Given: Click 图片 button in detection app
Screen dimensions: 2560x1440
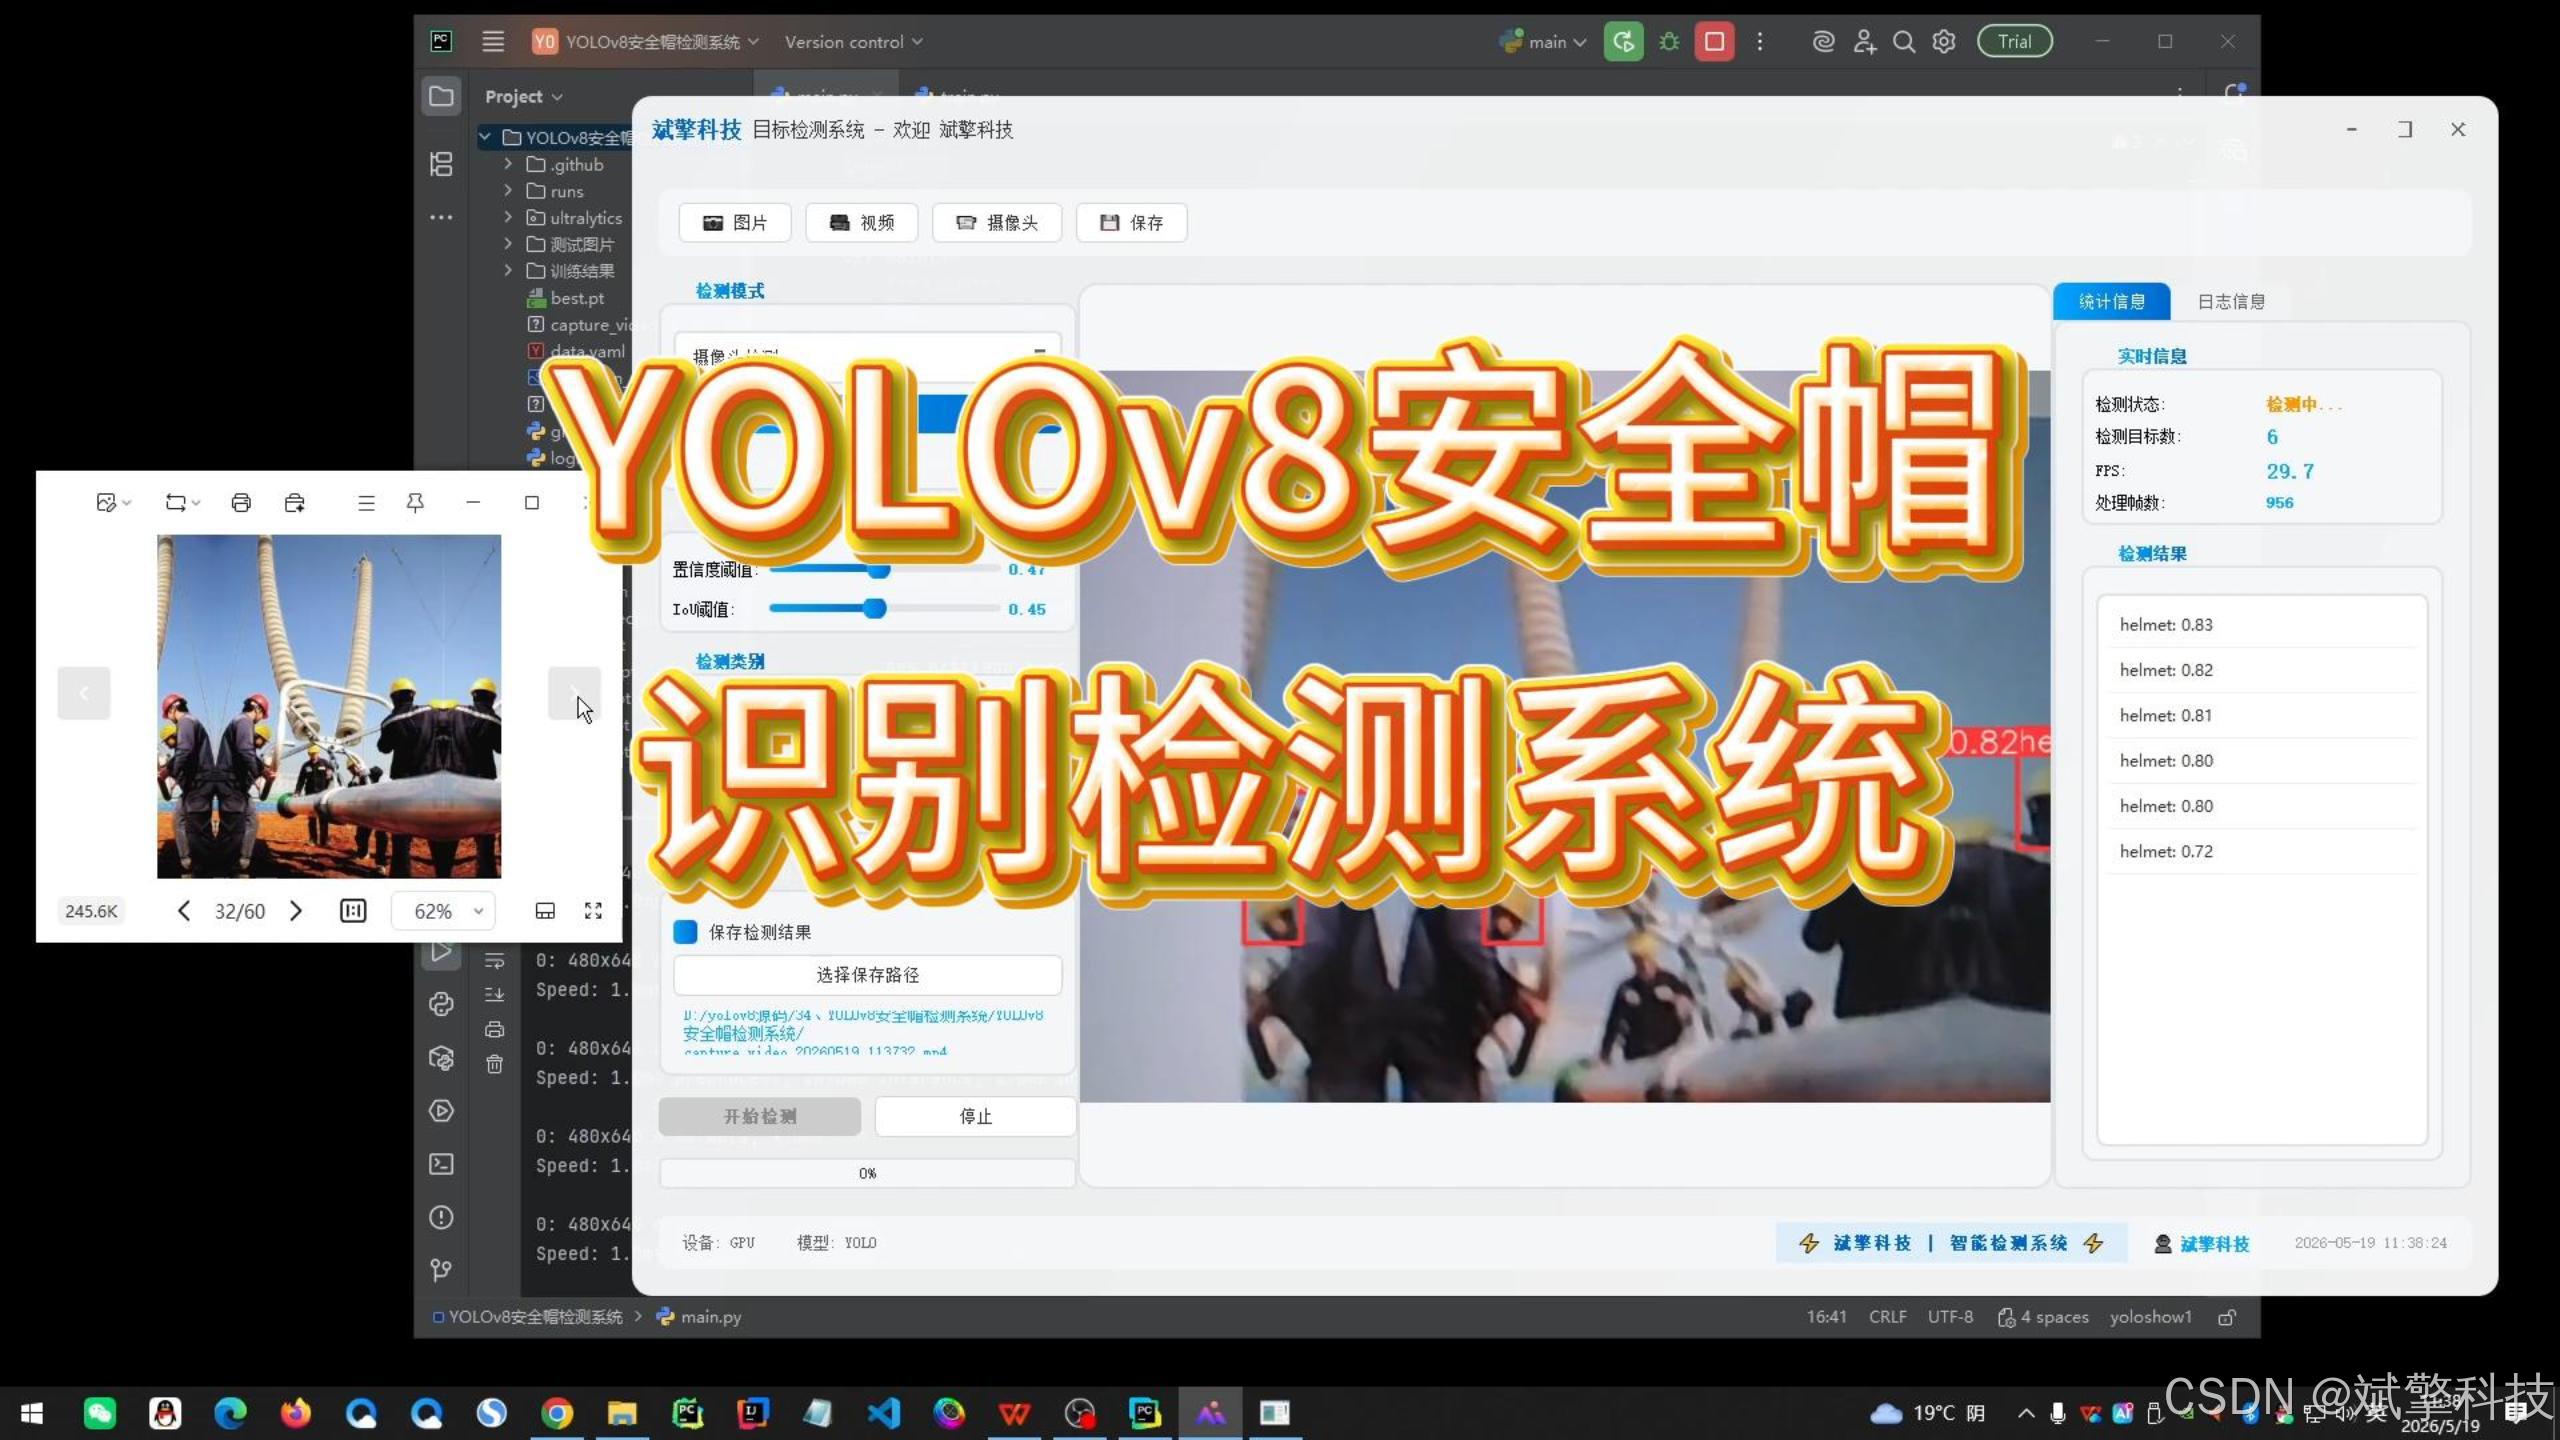Looking at the screenshot, I should click(735, 223).
